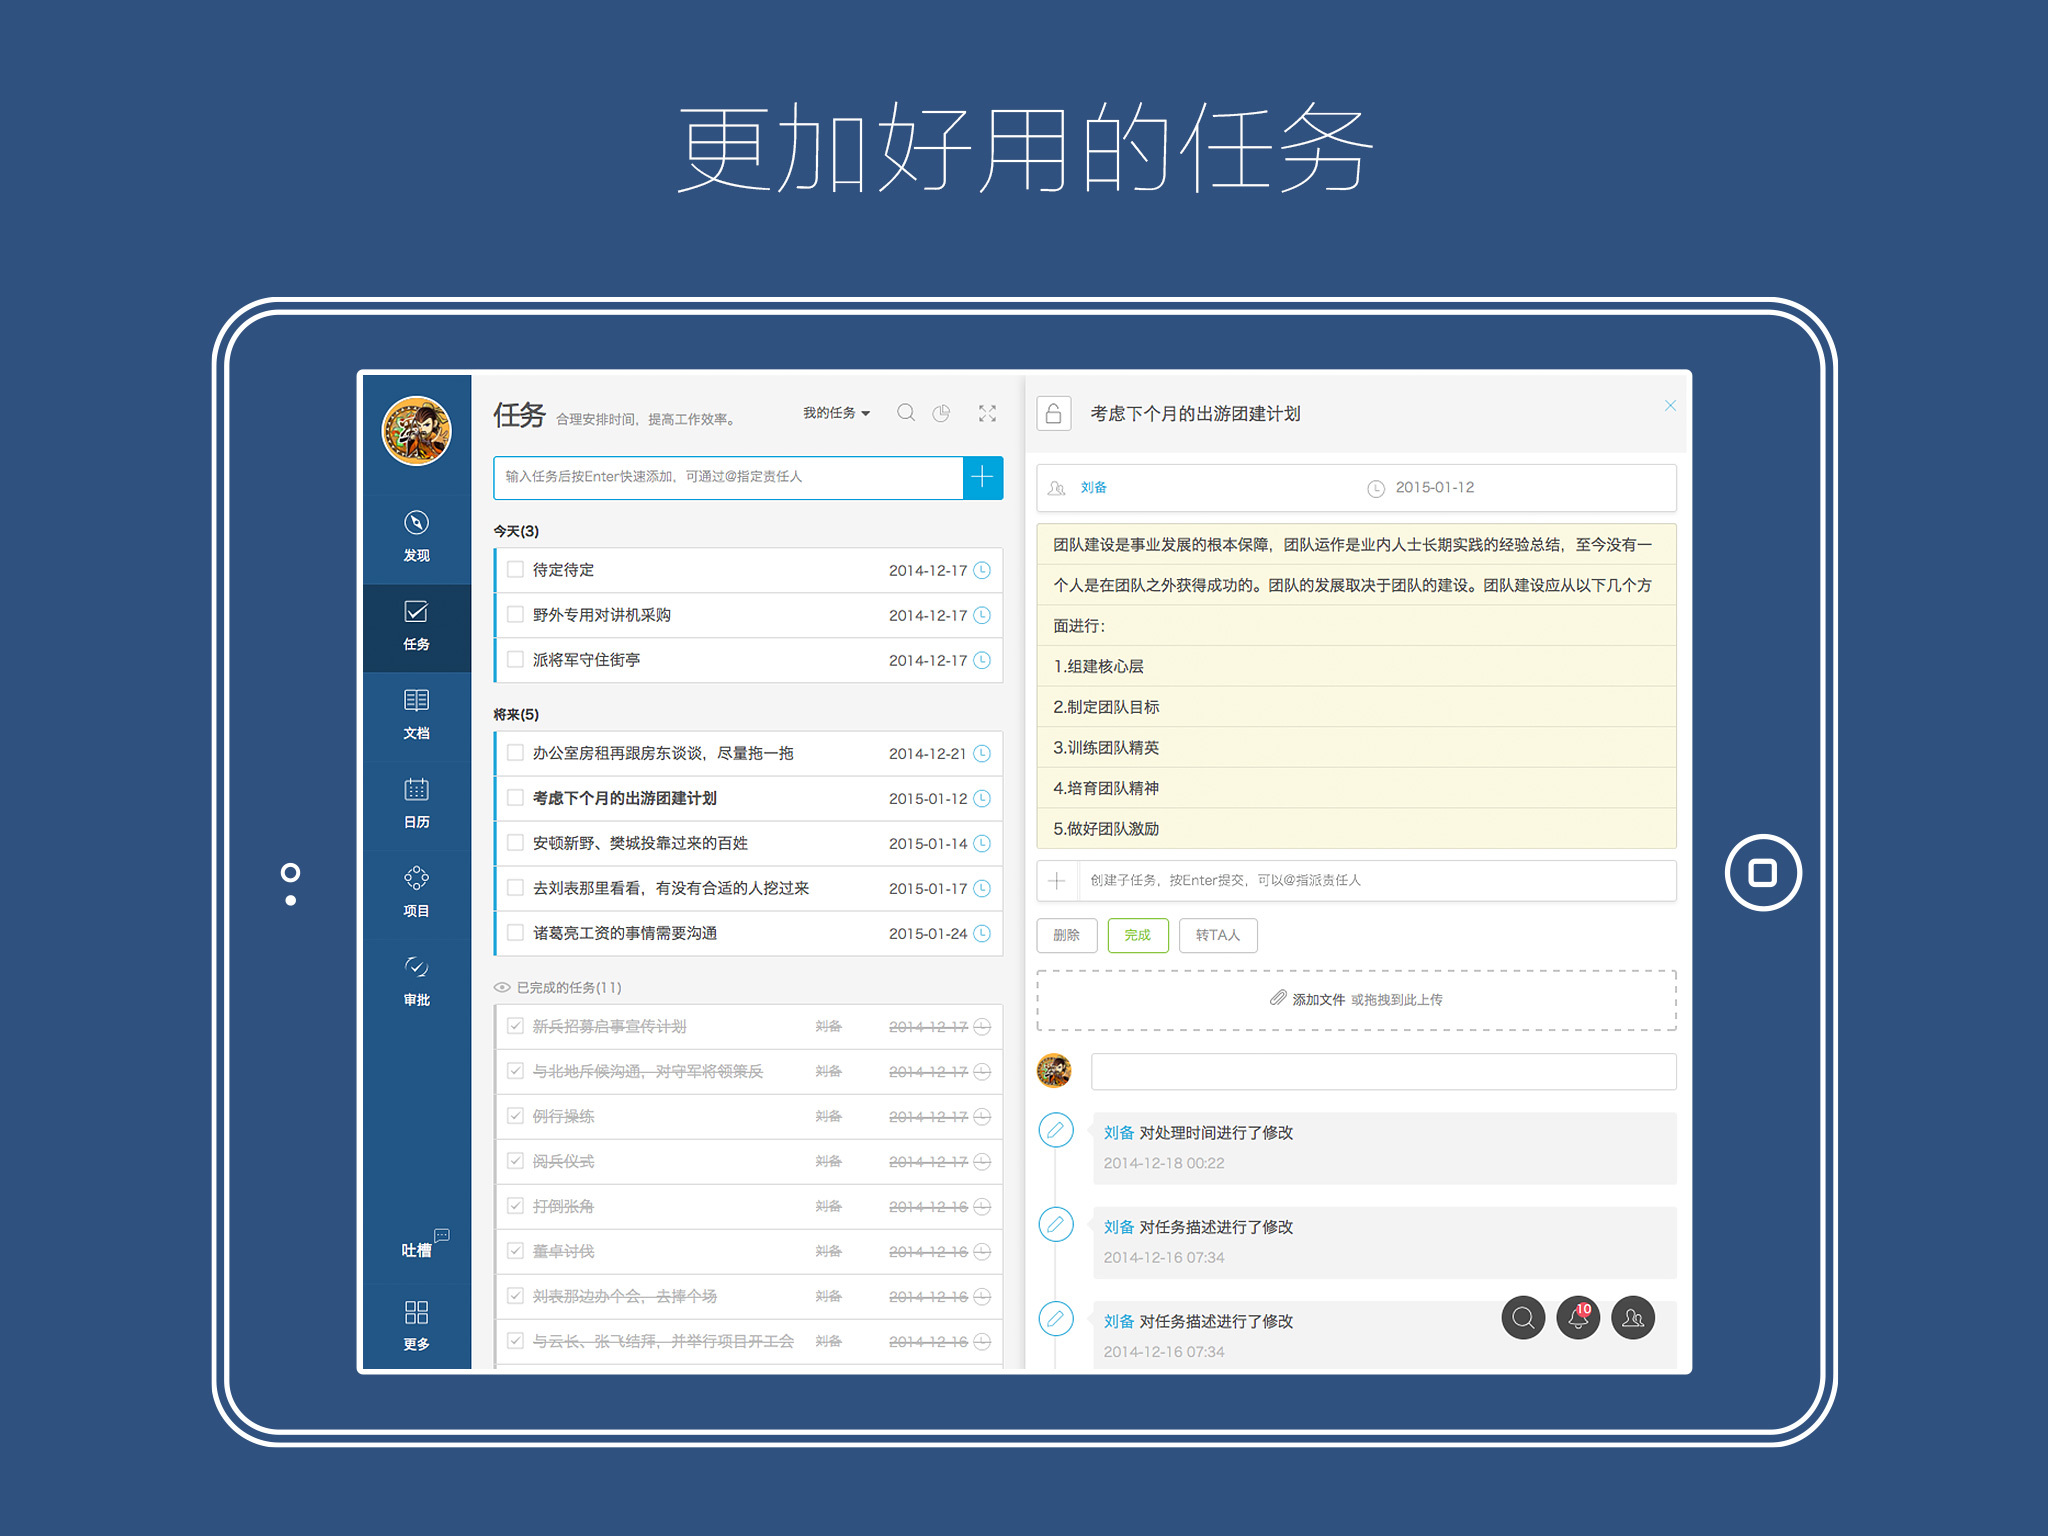This screenshot has width=2048, height=1536.
Task: Click the 转TA人 transfer button
Action: (x=1218, y=935)
